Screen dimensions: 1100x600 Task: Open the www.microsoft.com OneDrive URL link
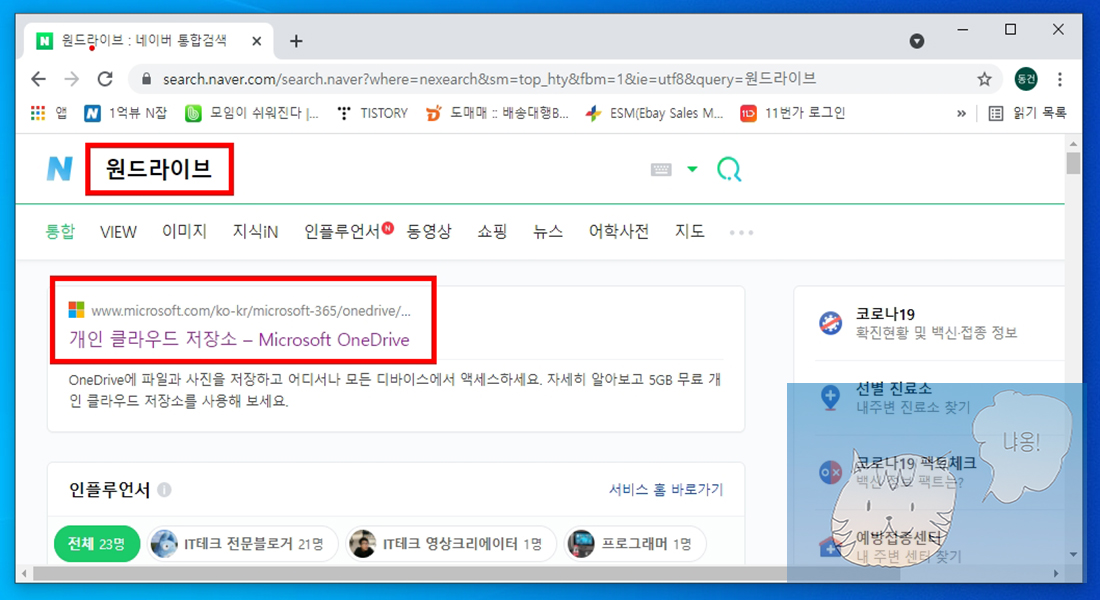(x=251, y=310)
